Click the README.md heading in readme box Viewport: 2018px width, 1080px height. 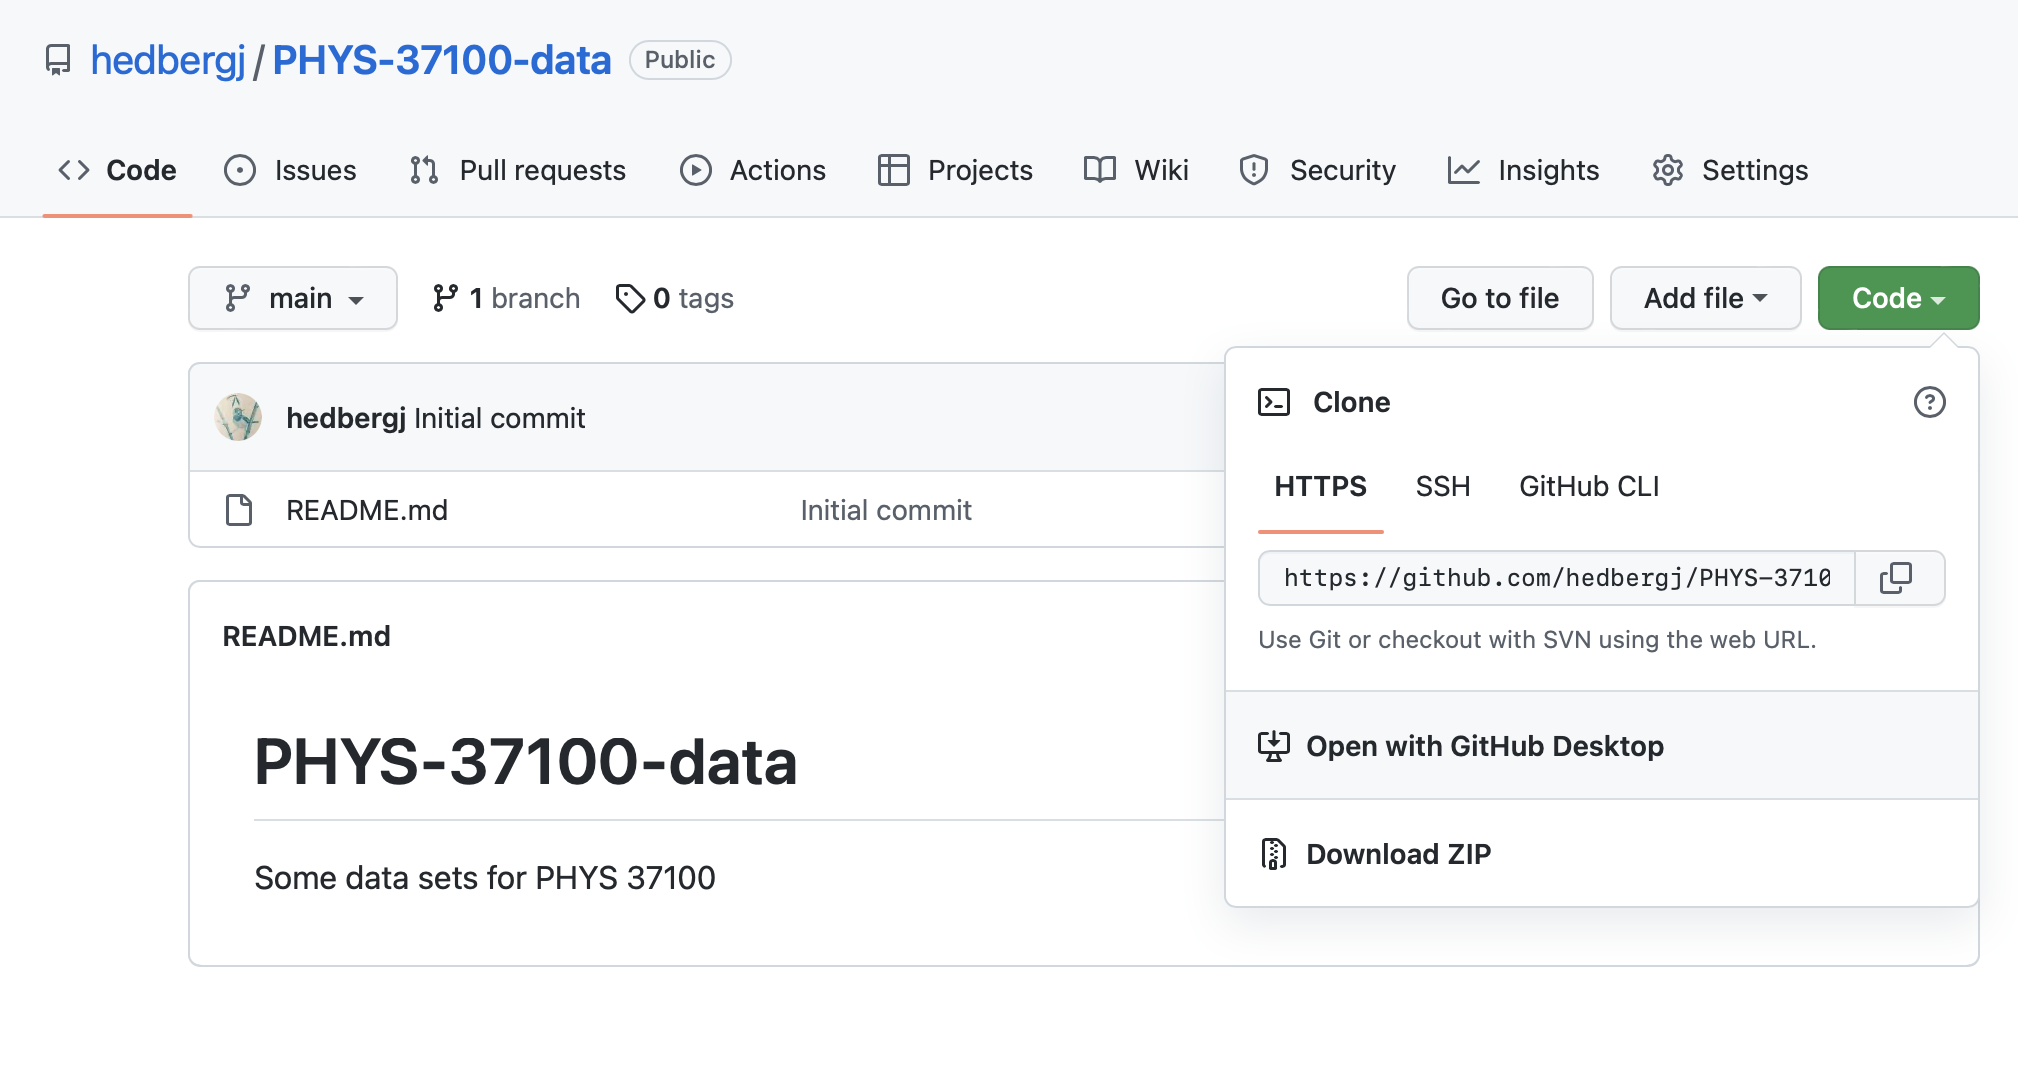306,636
